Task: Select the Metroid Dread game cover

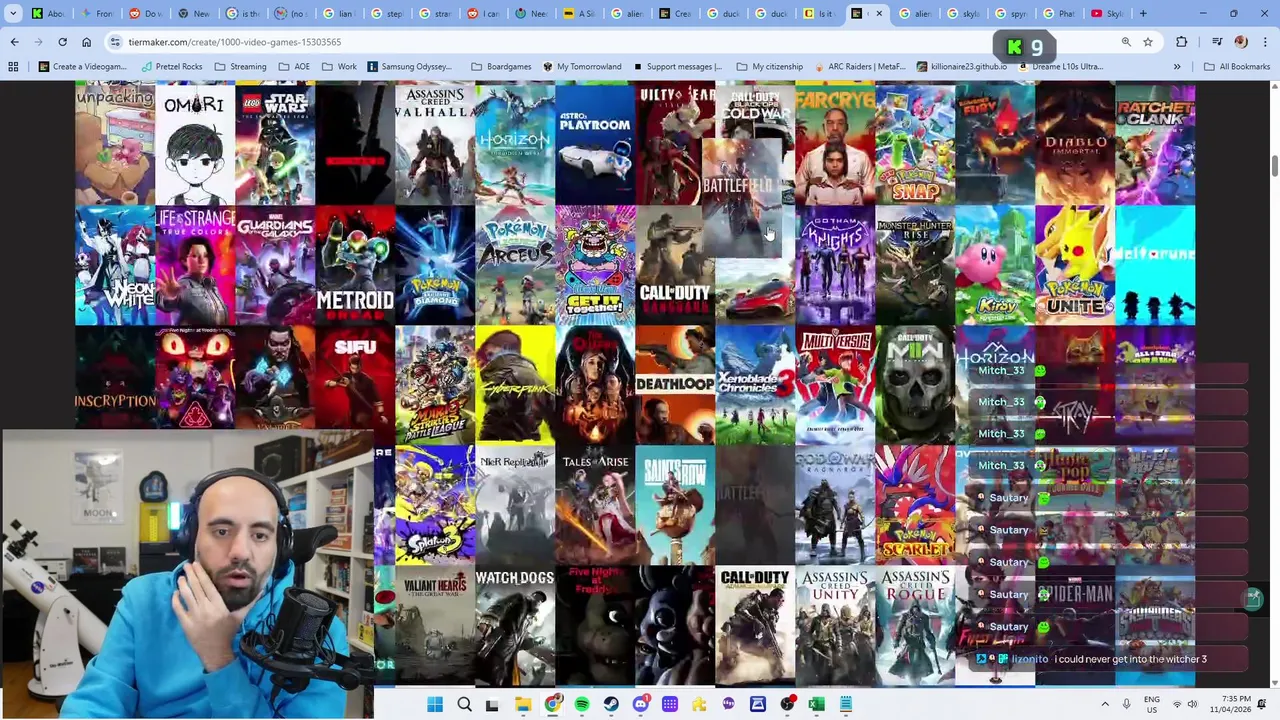Action: click(355, 265)
